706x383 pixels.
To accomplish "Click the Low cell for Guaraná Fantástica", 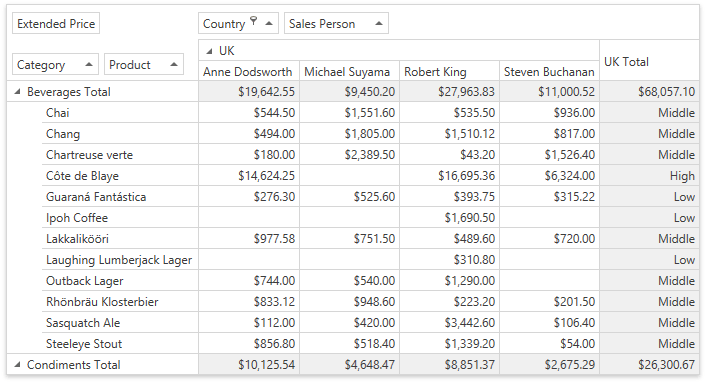I will click(x=649, y=197).
